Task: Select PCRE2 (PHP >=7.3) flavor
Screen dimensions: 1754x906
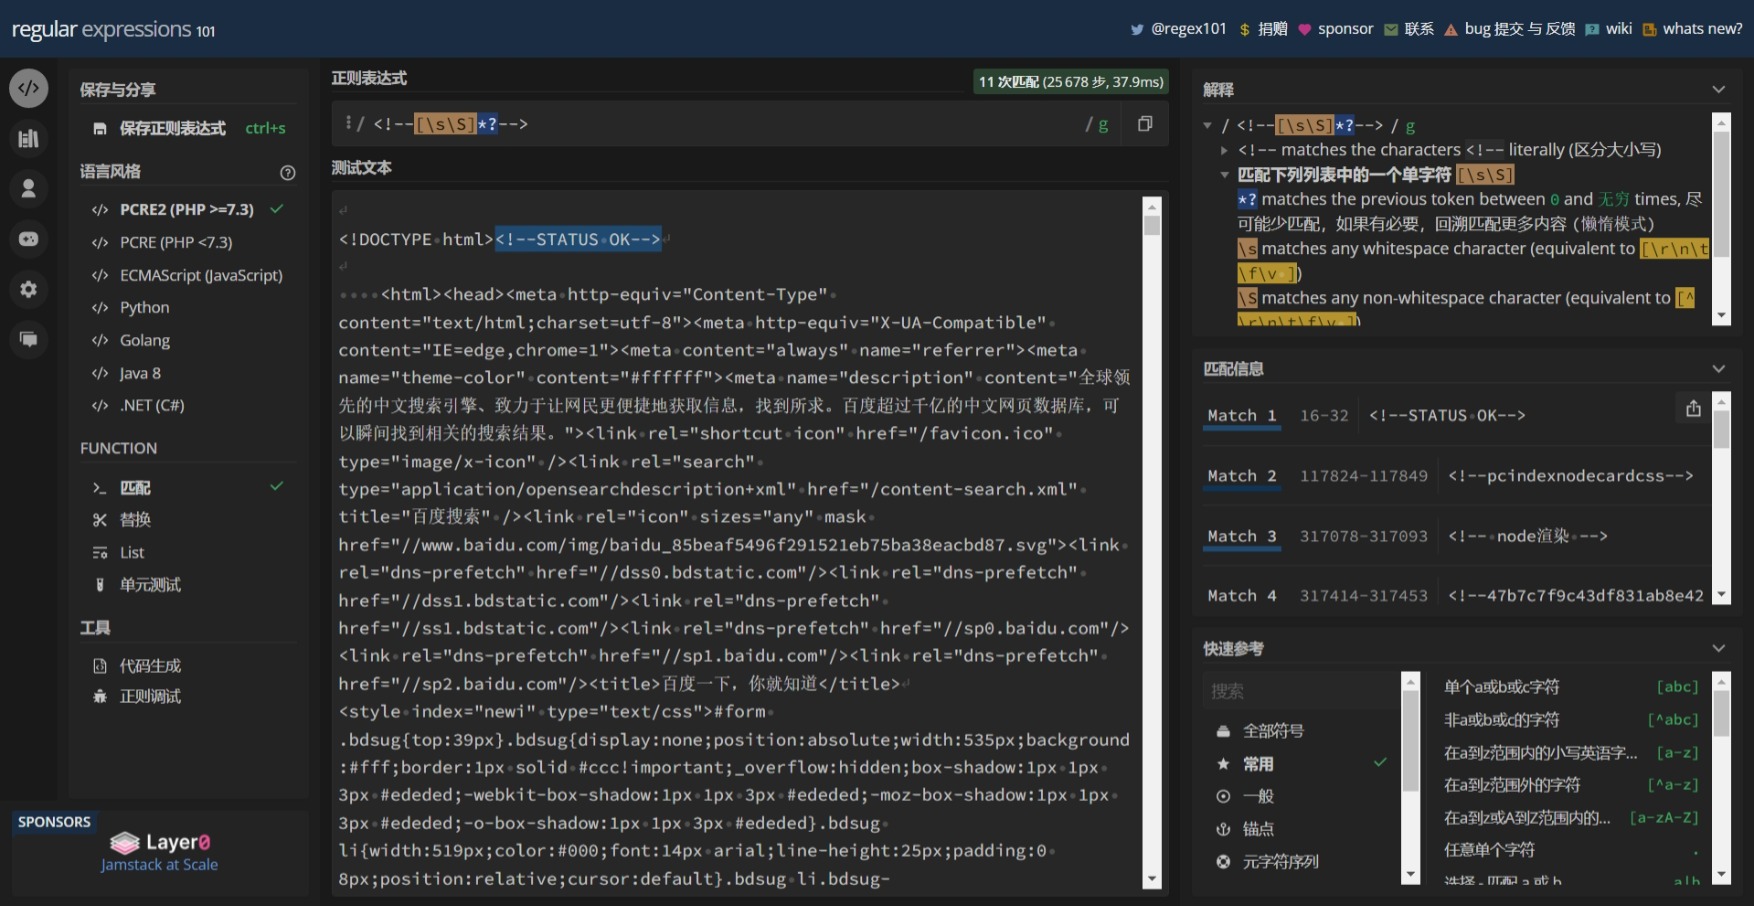Action: click(x=188, y=209)
